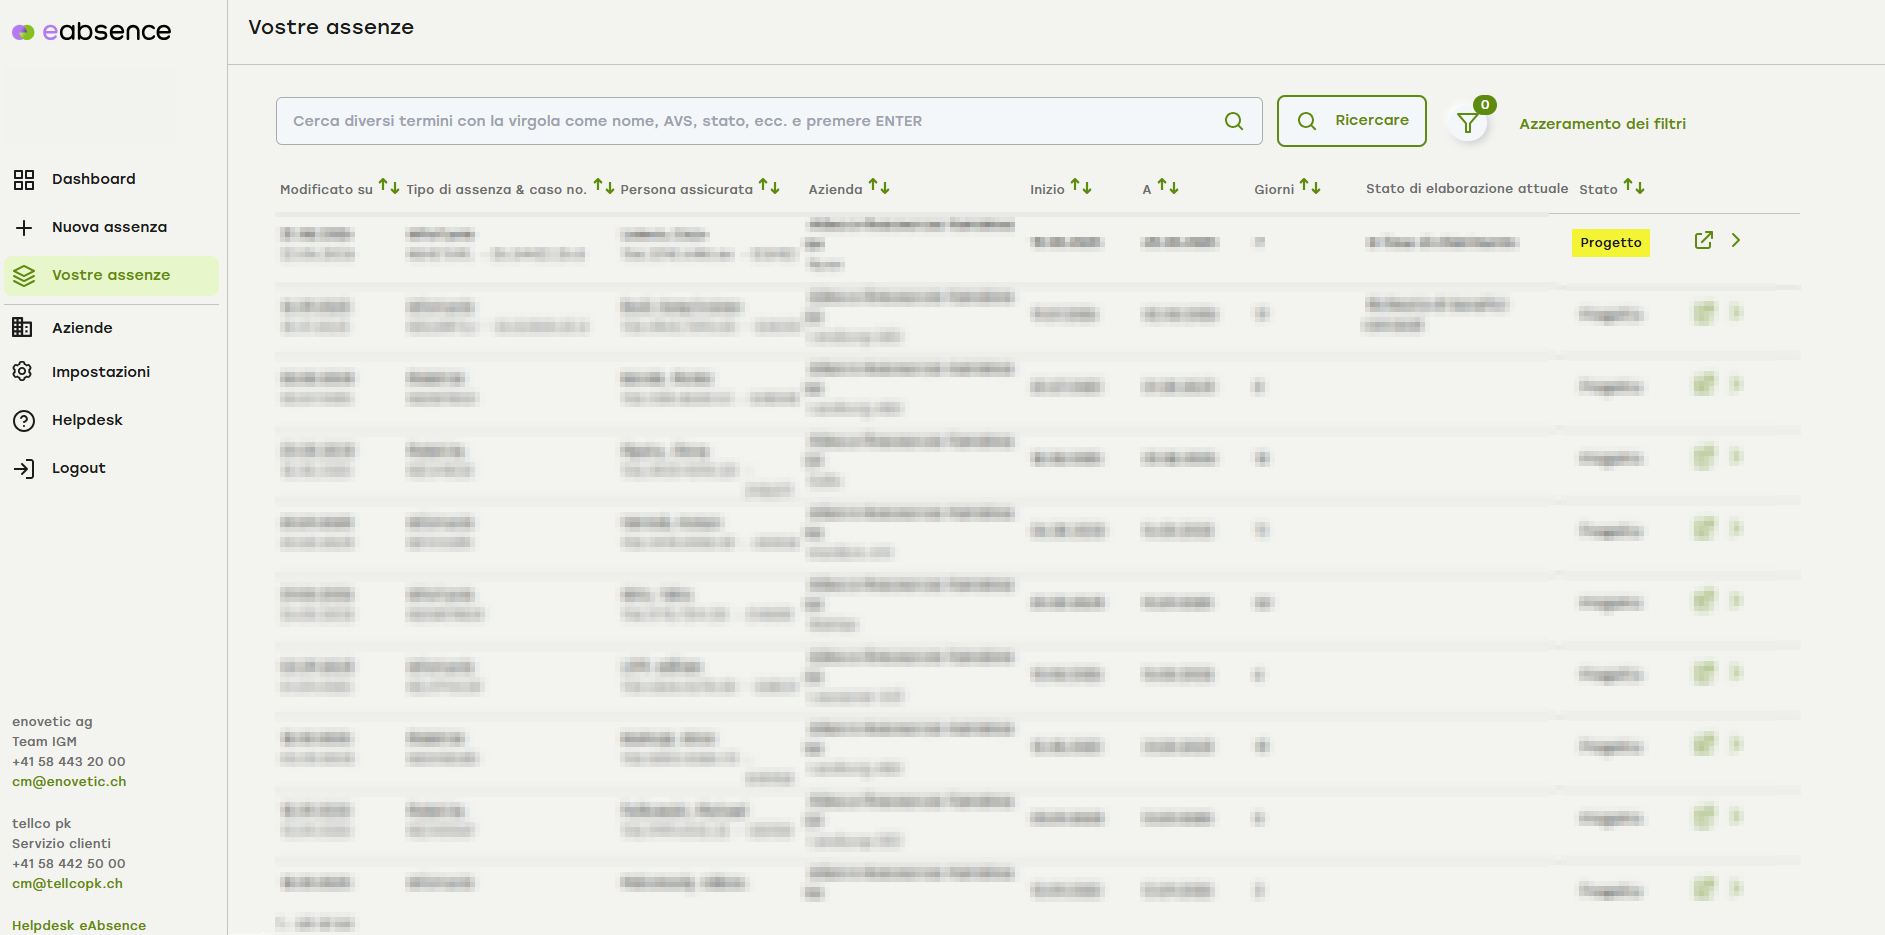
Task: Sort by Inizio column arrows
Action: click(1081, 187)
